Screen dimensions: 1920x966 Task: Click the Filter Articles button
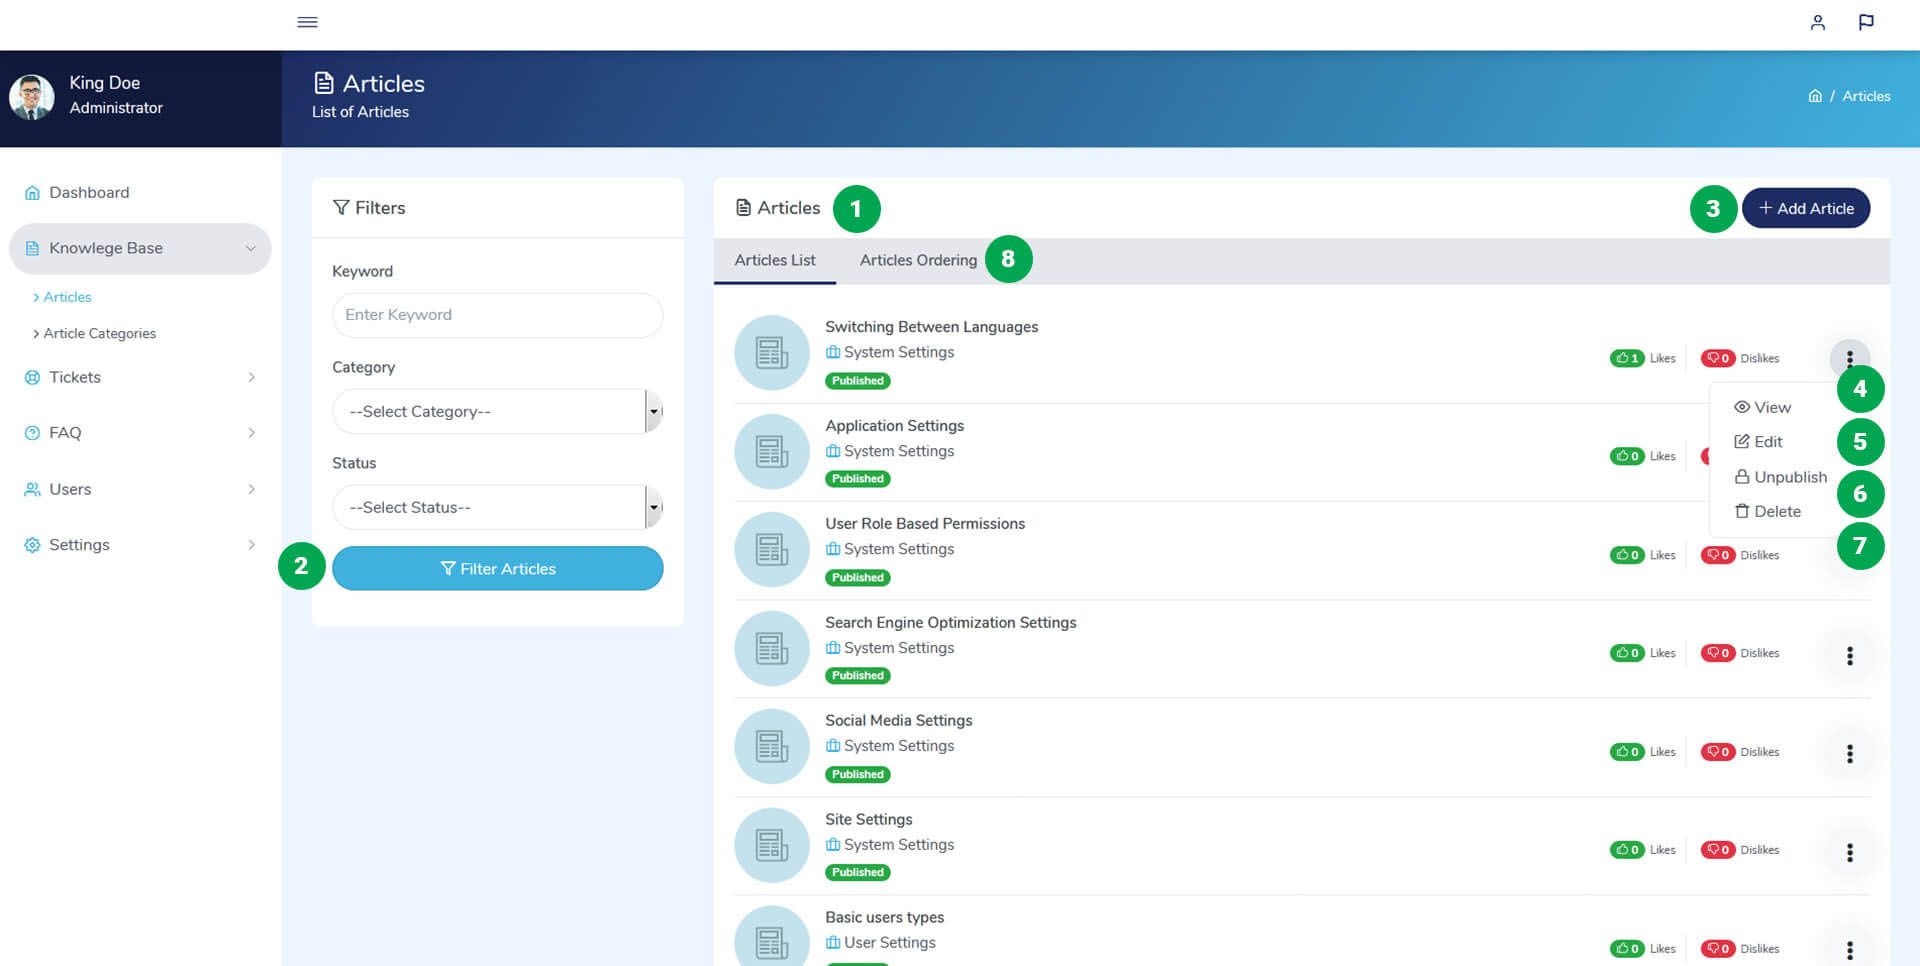497,568
